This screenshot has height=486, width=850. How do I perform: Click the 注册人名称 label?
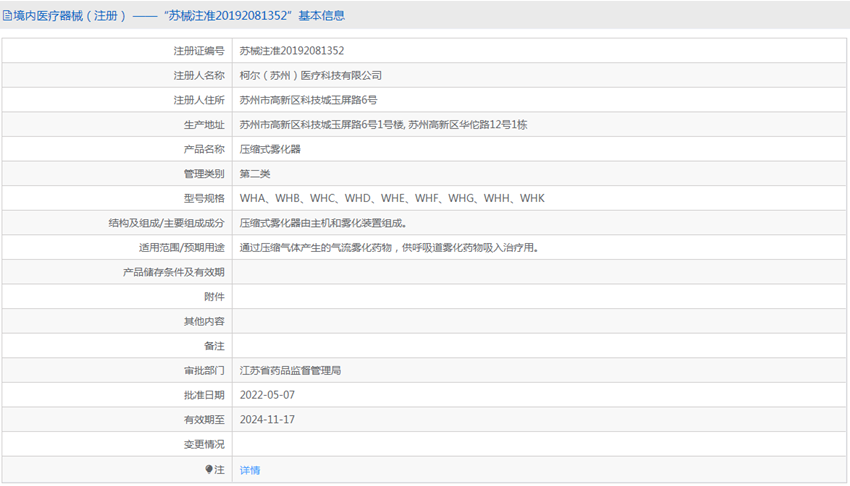pos(199,75)
